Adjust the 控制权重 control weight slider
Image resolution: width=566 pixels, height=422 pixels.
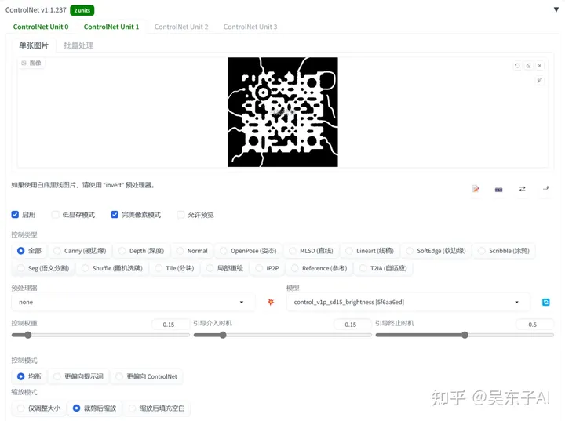(100, 335)
